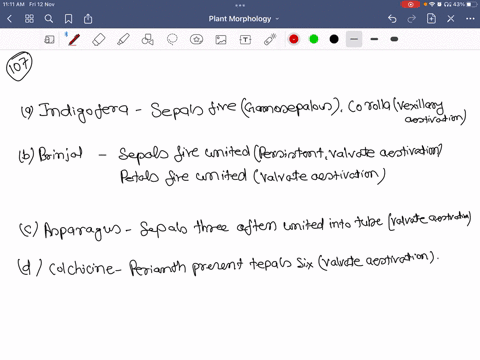Select the Eraser tool
Viewport: 480px width, 360px height.
(x=98, y=40)
